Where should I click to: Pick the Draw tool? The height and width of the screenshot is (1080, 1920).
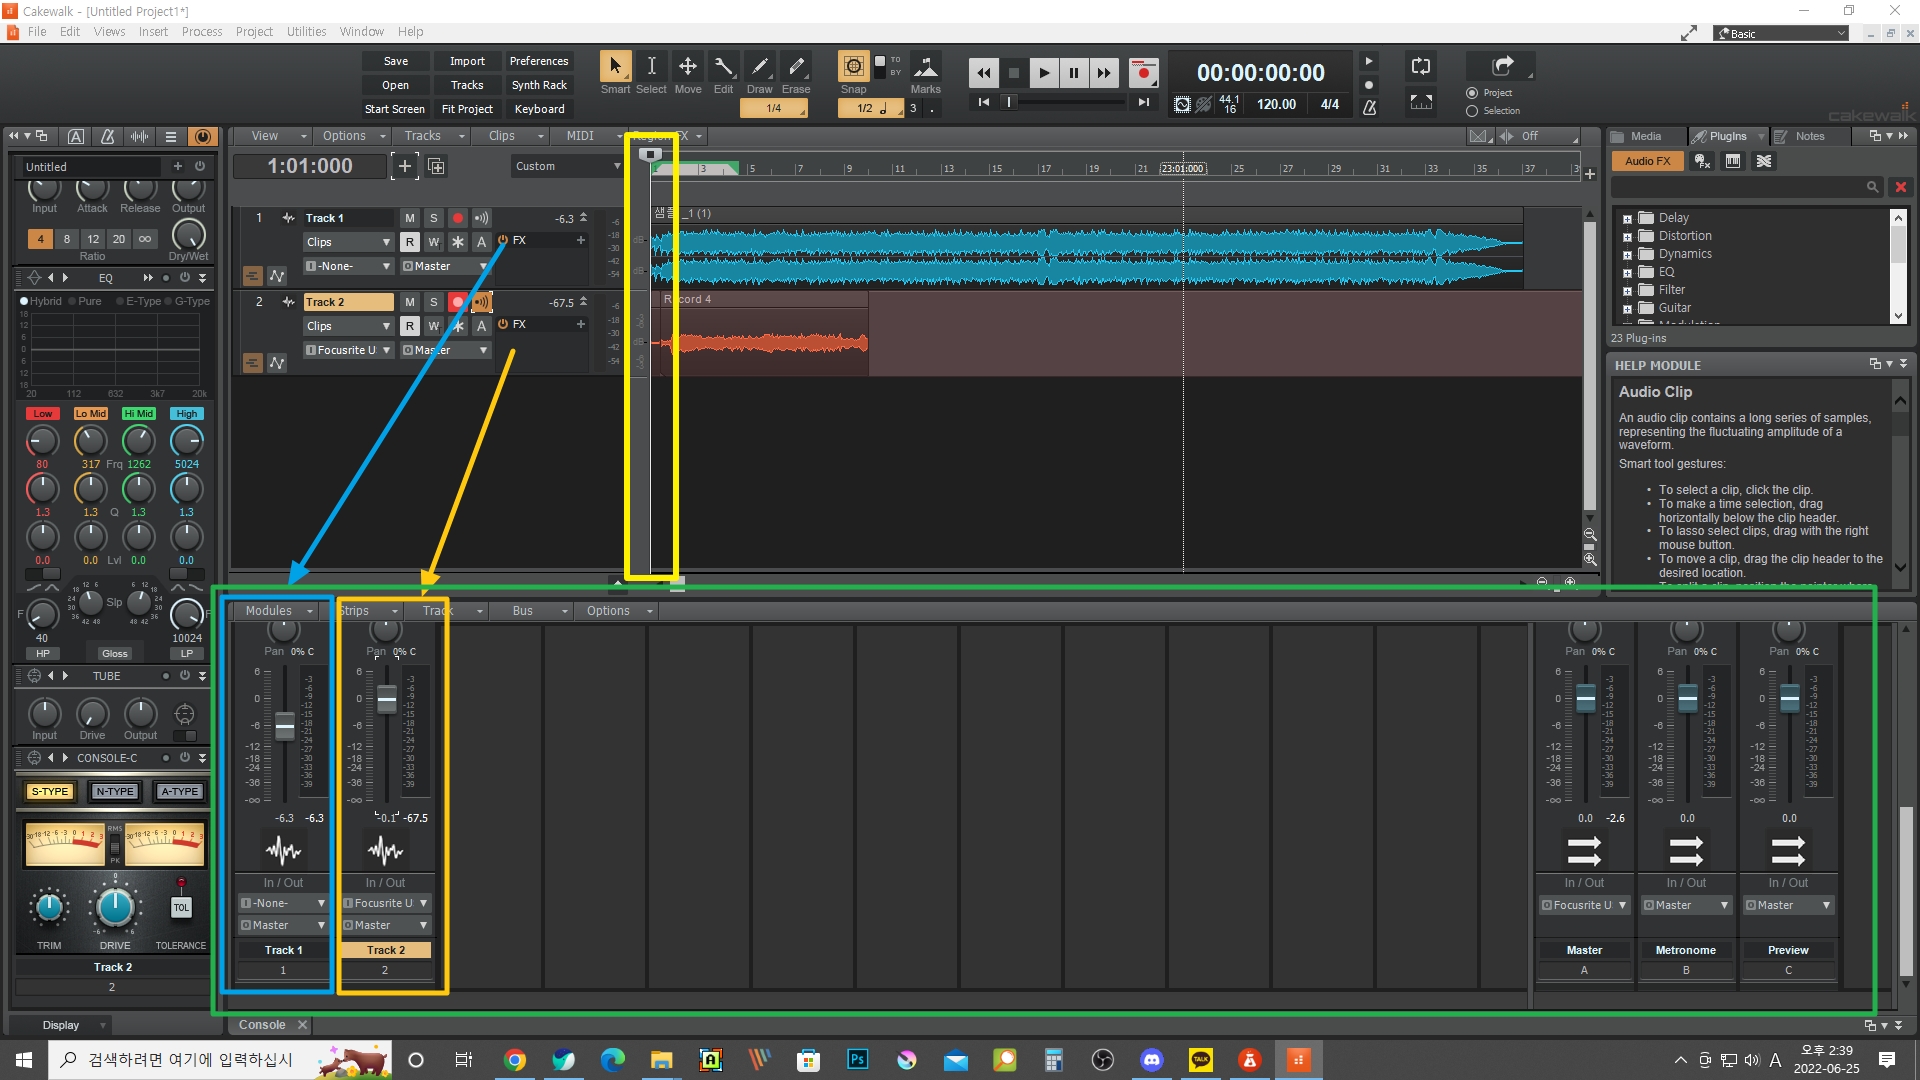click(x=760, y=67)
